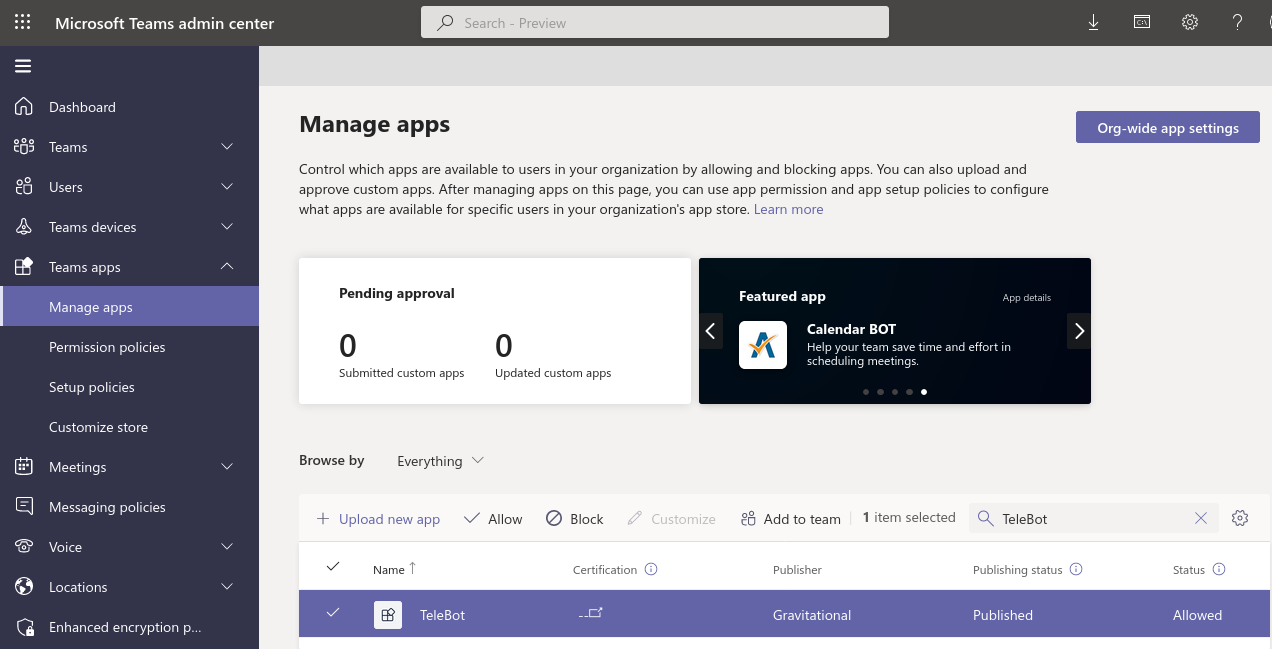Viewport: 1272px width, 649px height.
Task: Open the settings gear in top bar
Action: pyautogui.click(x=1189, y=22)
